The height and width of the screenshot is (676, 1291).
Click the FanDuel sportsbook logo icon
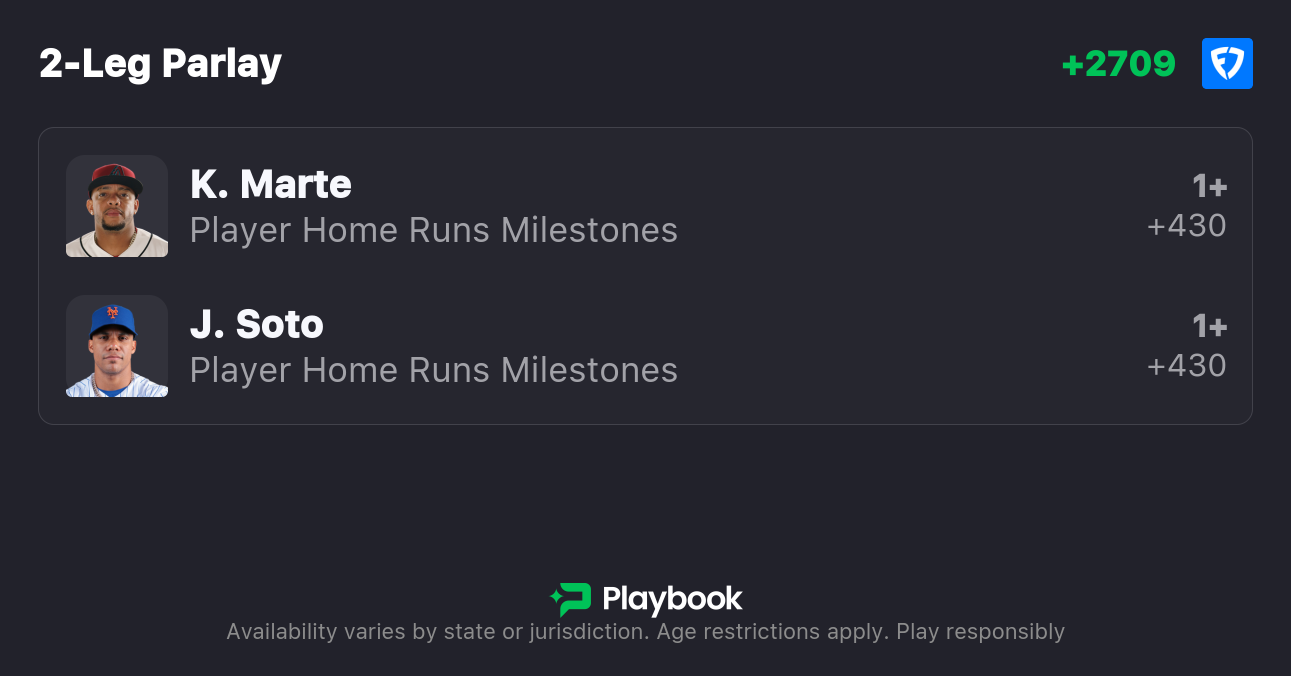point(1227,64)
